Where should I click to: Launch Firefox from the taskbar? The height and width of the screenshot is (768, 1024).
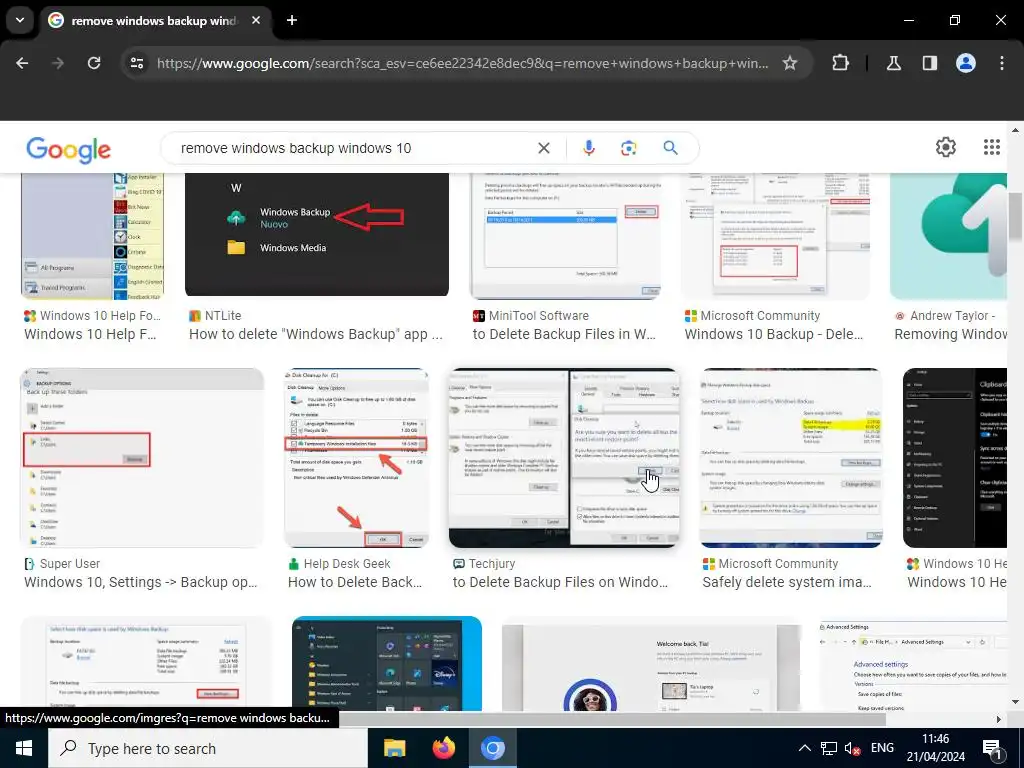pos(444,748)
